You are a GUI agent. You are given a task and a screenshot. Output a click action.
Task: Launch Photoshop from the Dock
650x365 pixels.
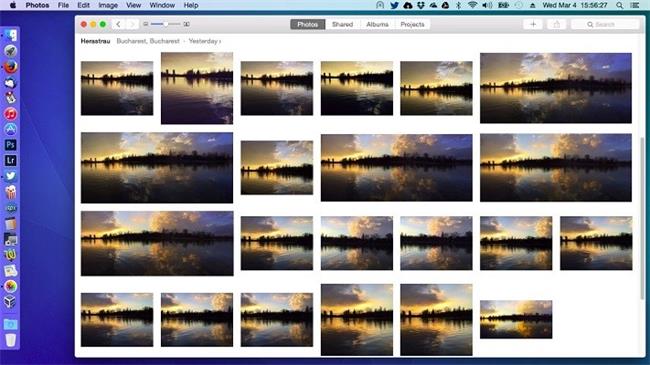[x=10, y=145]
